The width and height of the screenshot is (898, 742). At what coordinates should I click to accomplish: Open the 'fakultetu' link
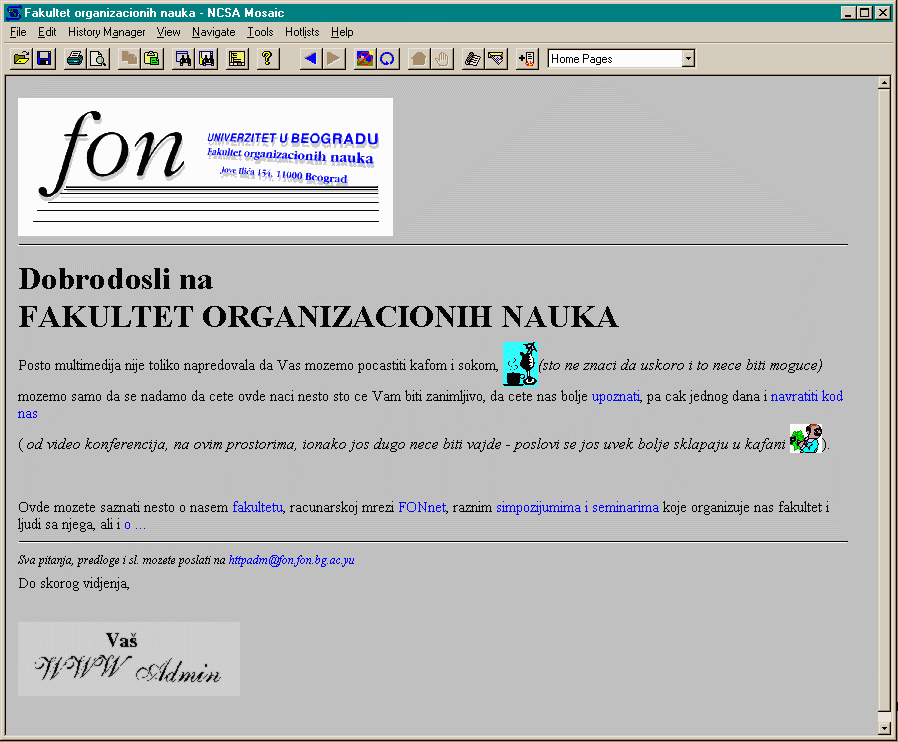point(257,507)
